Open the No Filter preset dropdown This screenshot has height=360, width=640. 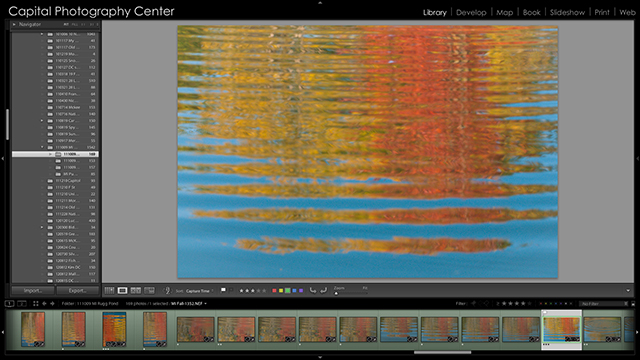[x=604, y=303]
